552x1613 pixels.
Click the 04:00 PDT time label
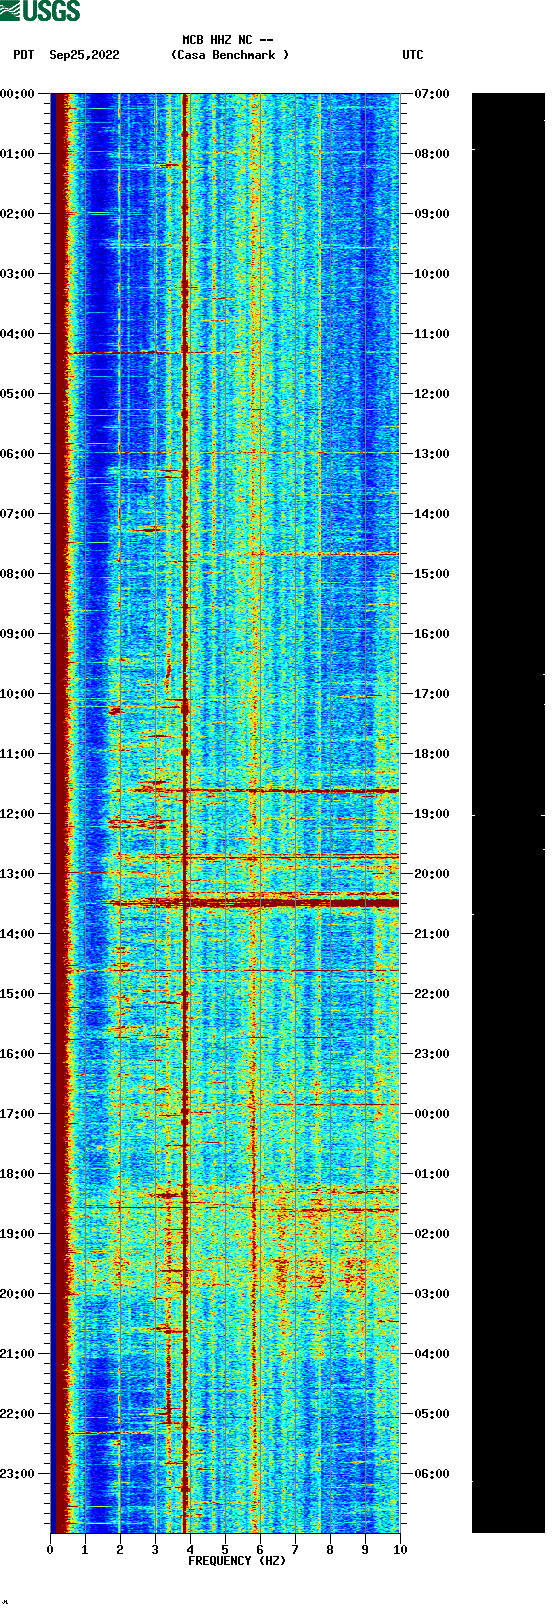point(18,334)
